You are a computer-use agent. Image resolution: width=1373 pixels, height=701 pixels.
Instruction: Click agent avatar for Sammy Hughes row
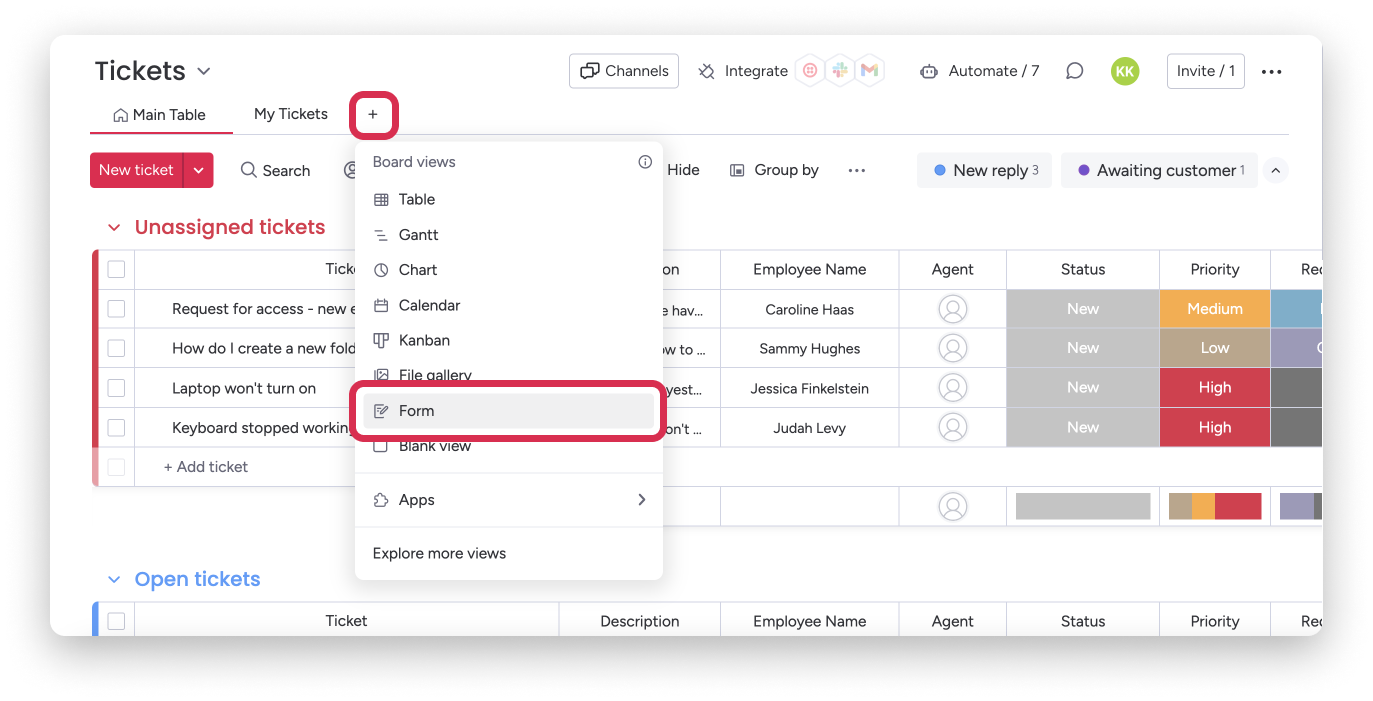point(953,348)
